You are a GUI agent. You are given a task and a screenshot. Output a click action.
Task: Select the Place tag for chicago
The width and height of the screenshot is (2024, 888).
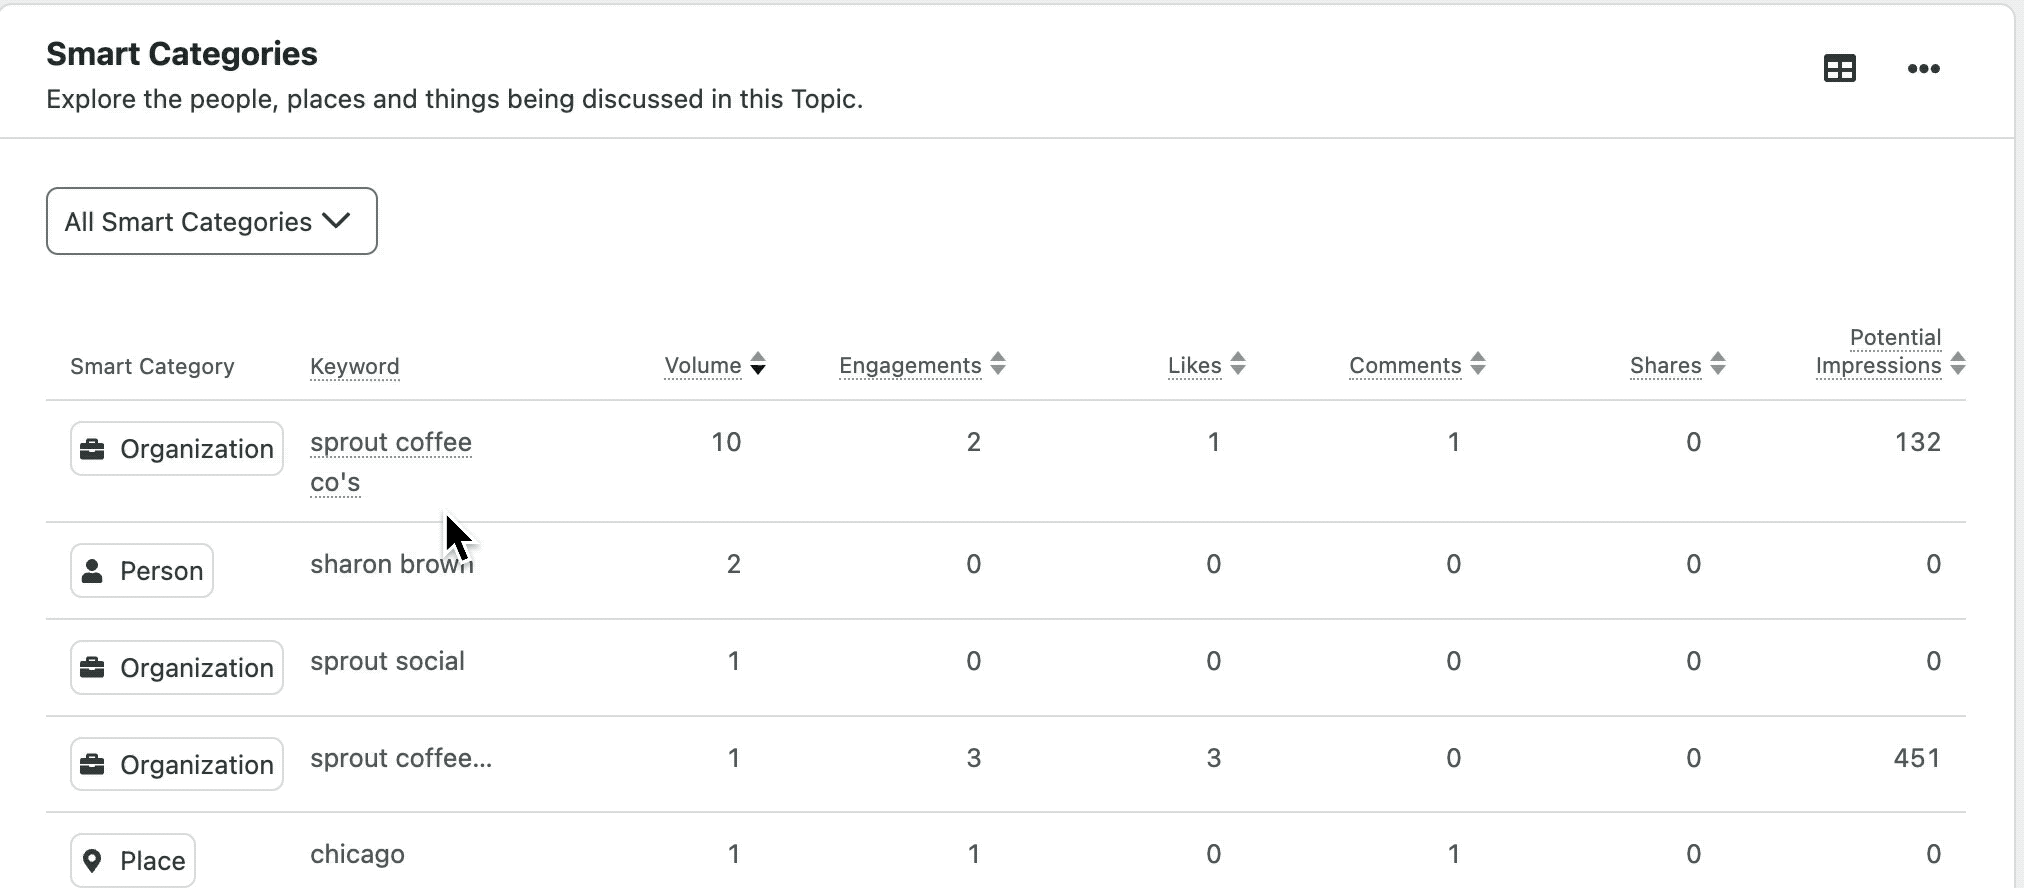coord(133,861)
